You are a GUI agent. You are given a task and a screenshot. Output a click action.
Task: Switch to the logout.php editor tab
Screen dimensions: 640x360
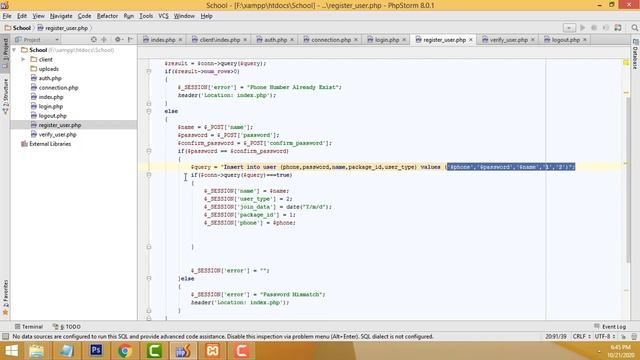pyautogui.click(x=565, y=40)
